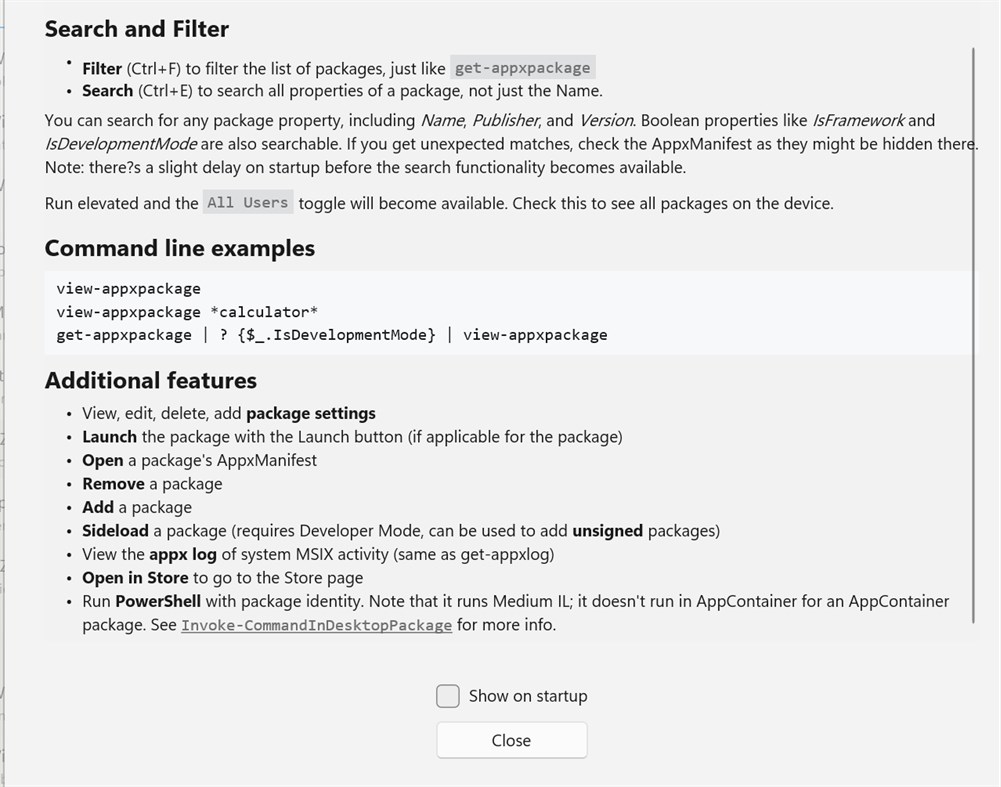Click the "Show on startup" label text
Viewport: 1001px width, 787px height.
(528, 696)
